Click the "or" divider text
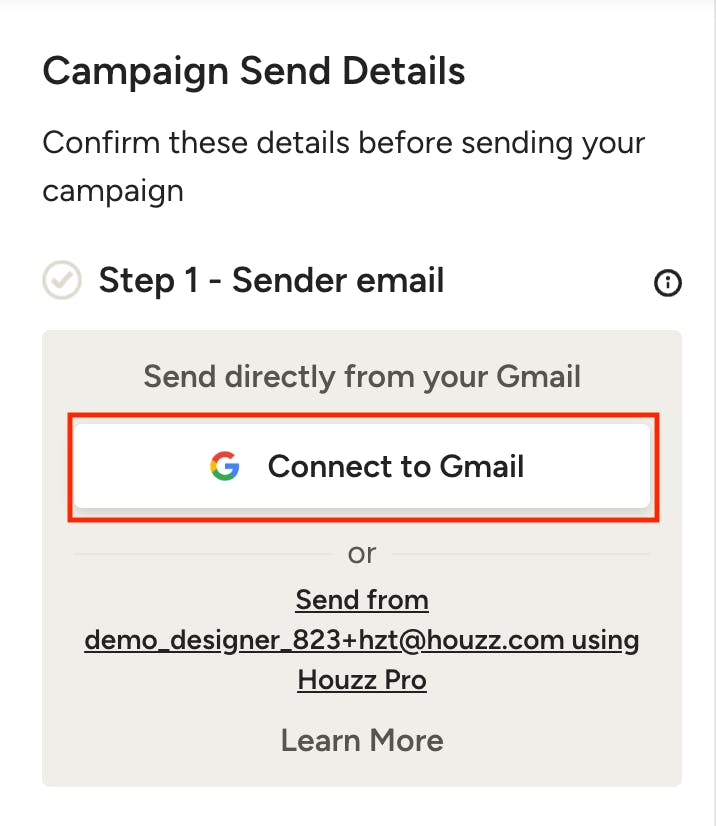716x826 pixels. coord(362,553)
